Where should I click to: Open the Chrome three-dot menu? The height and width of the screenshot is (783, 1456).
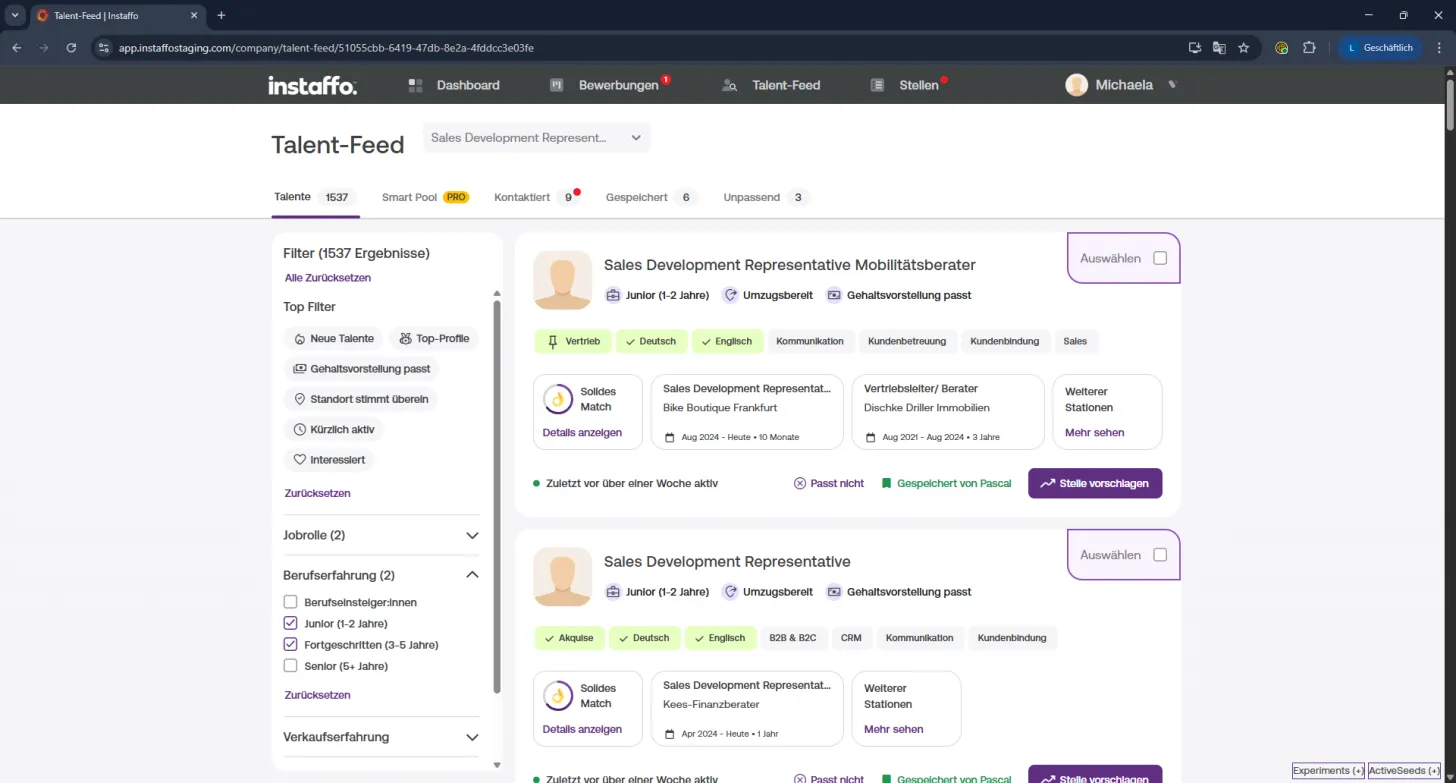coord(1437,47)
